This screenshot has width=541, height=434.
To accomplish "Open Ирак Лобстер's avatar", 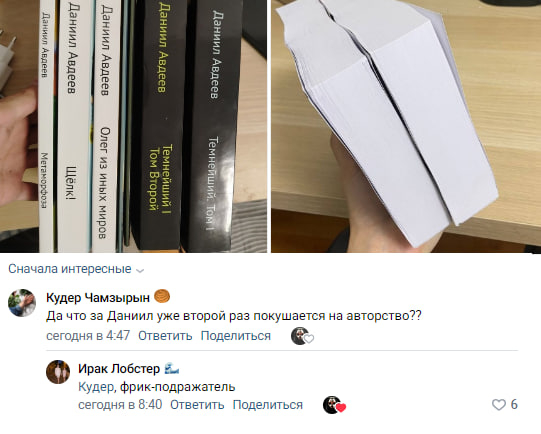I will point(58,372).
